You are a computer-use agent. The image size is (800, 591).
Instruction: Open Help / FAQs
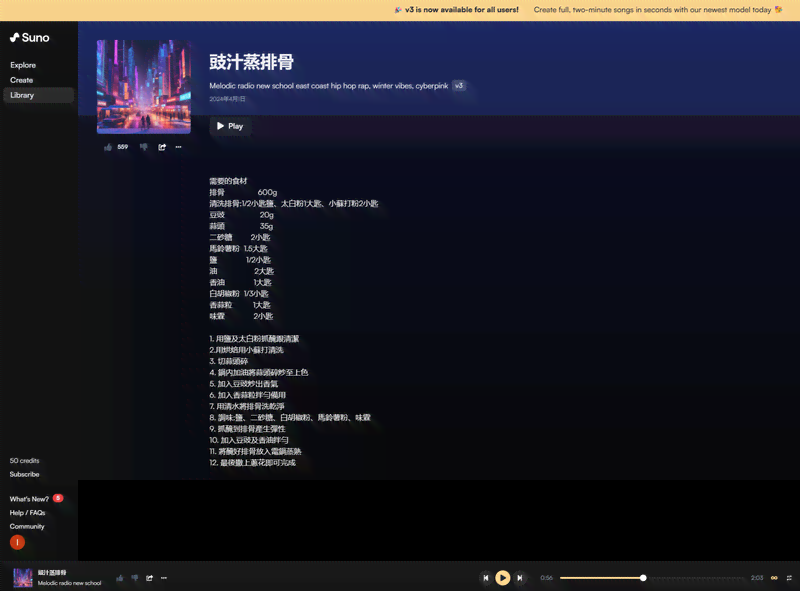pyautogui.click(x=28, y=512)
